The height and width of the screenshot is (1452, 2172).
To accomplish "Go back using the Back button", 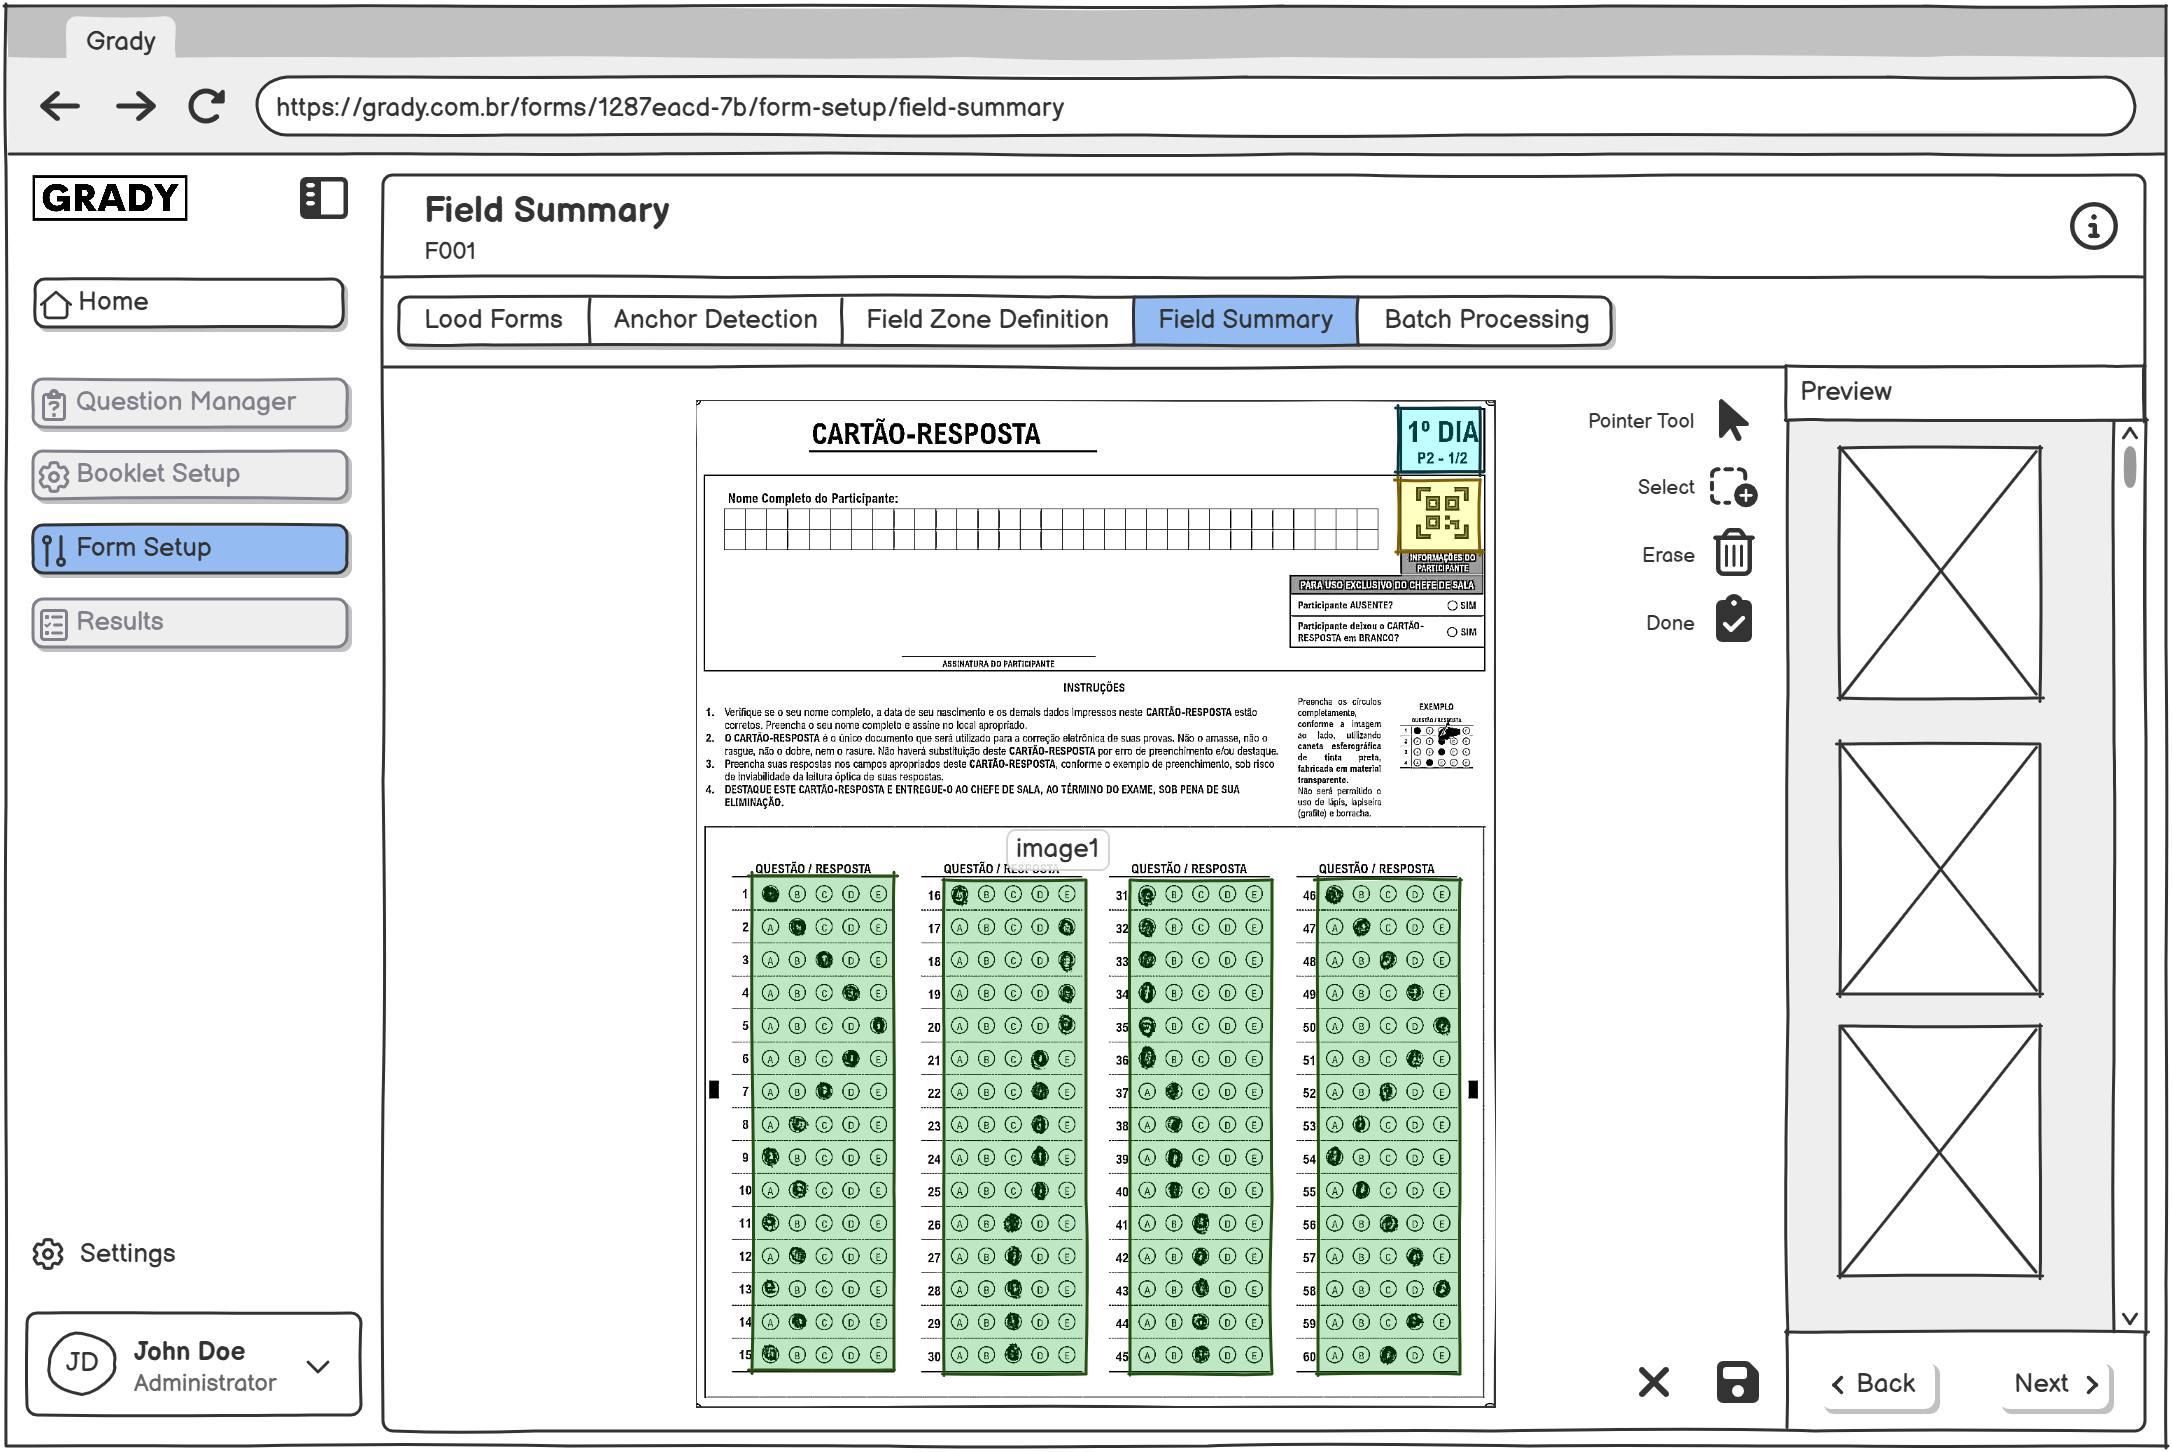I will click(x=1878, y=1383).
